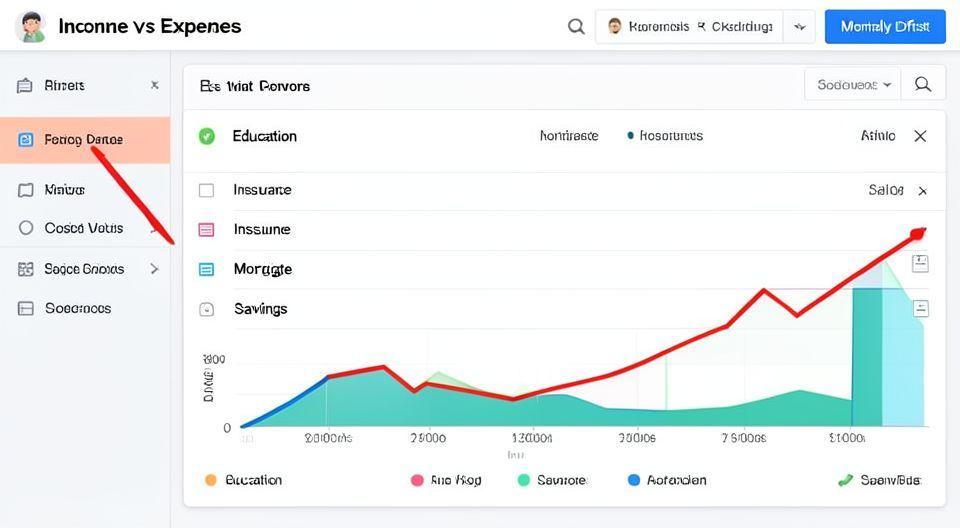Viewport: 960px width, 528px height.
Task: Close the Education row with X icon
Action: click(x=920, y=136)
